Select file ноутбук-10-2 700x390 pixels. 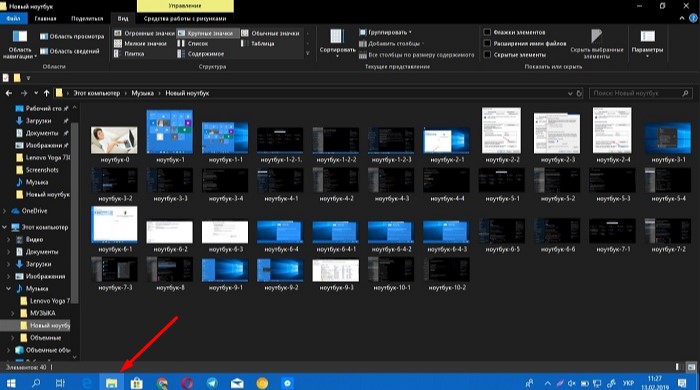[446, 275]
